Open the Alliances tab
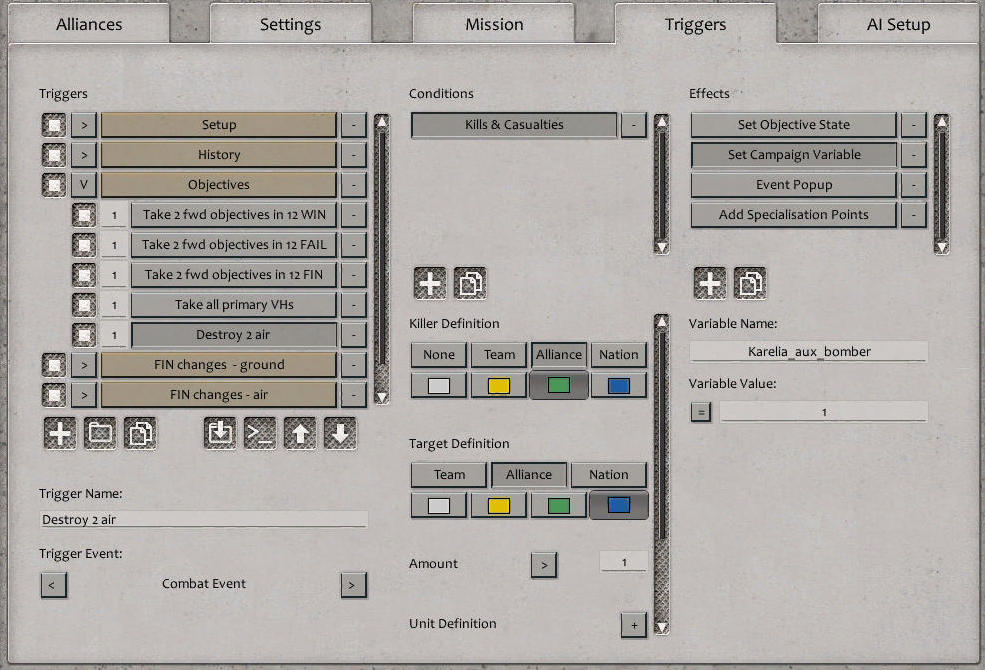Screen dimensions: 985x670 point(89,25)
